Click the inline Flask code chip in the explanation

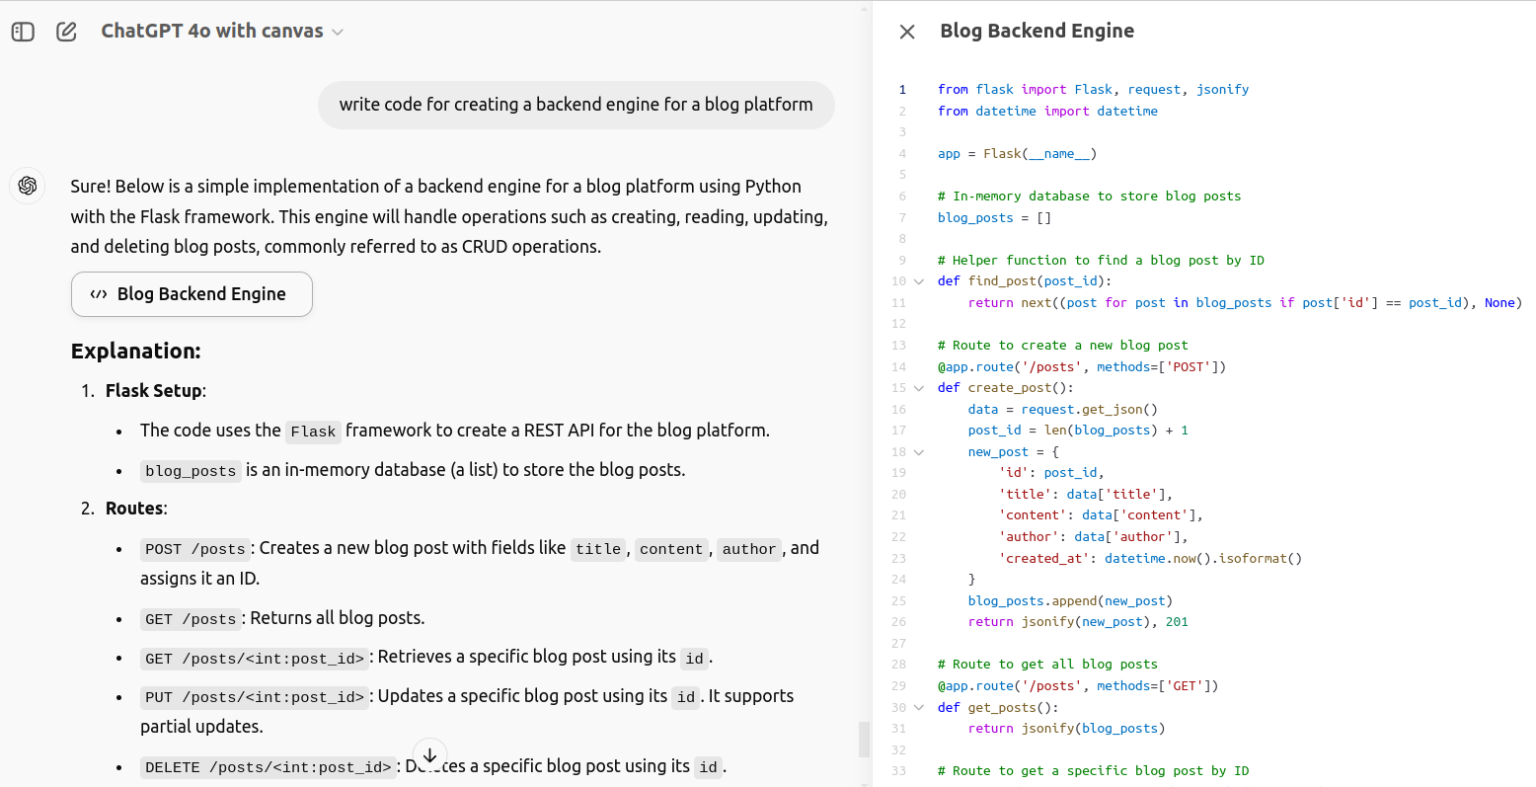[x=313, y=432]
